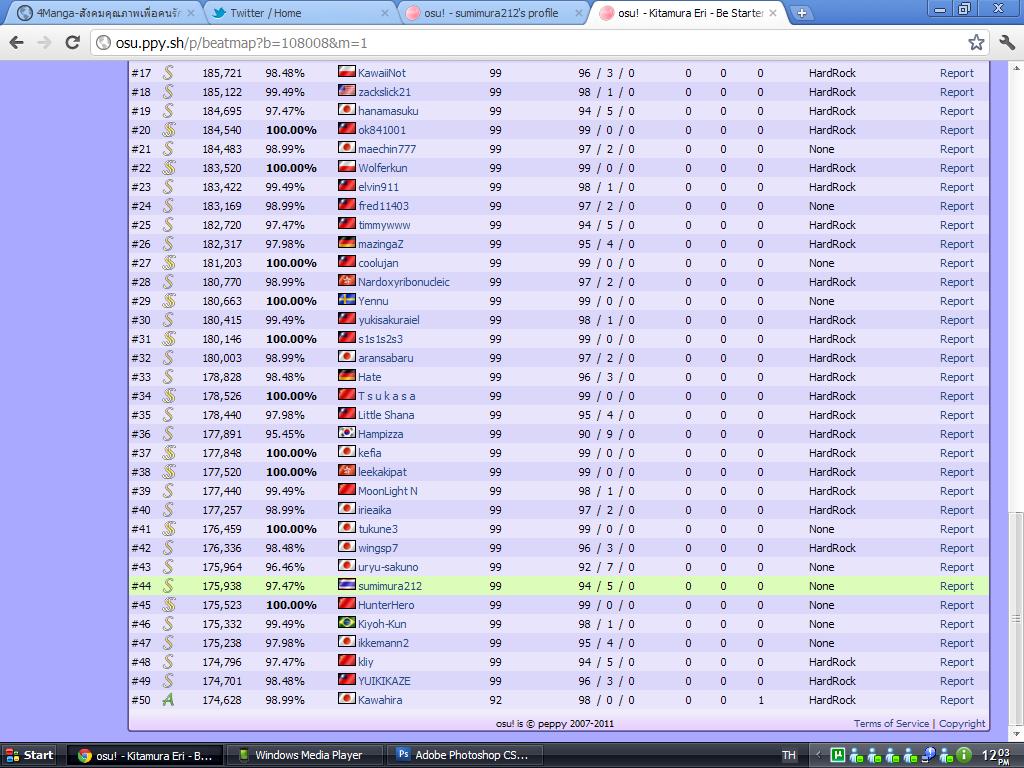Image resolution: width=1024 pixels, height=768 pixels.
Task: Open Little Shana's player profile
Action: [x=386, y=415]
